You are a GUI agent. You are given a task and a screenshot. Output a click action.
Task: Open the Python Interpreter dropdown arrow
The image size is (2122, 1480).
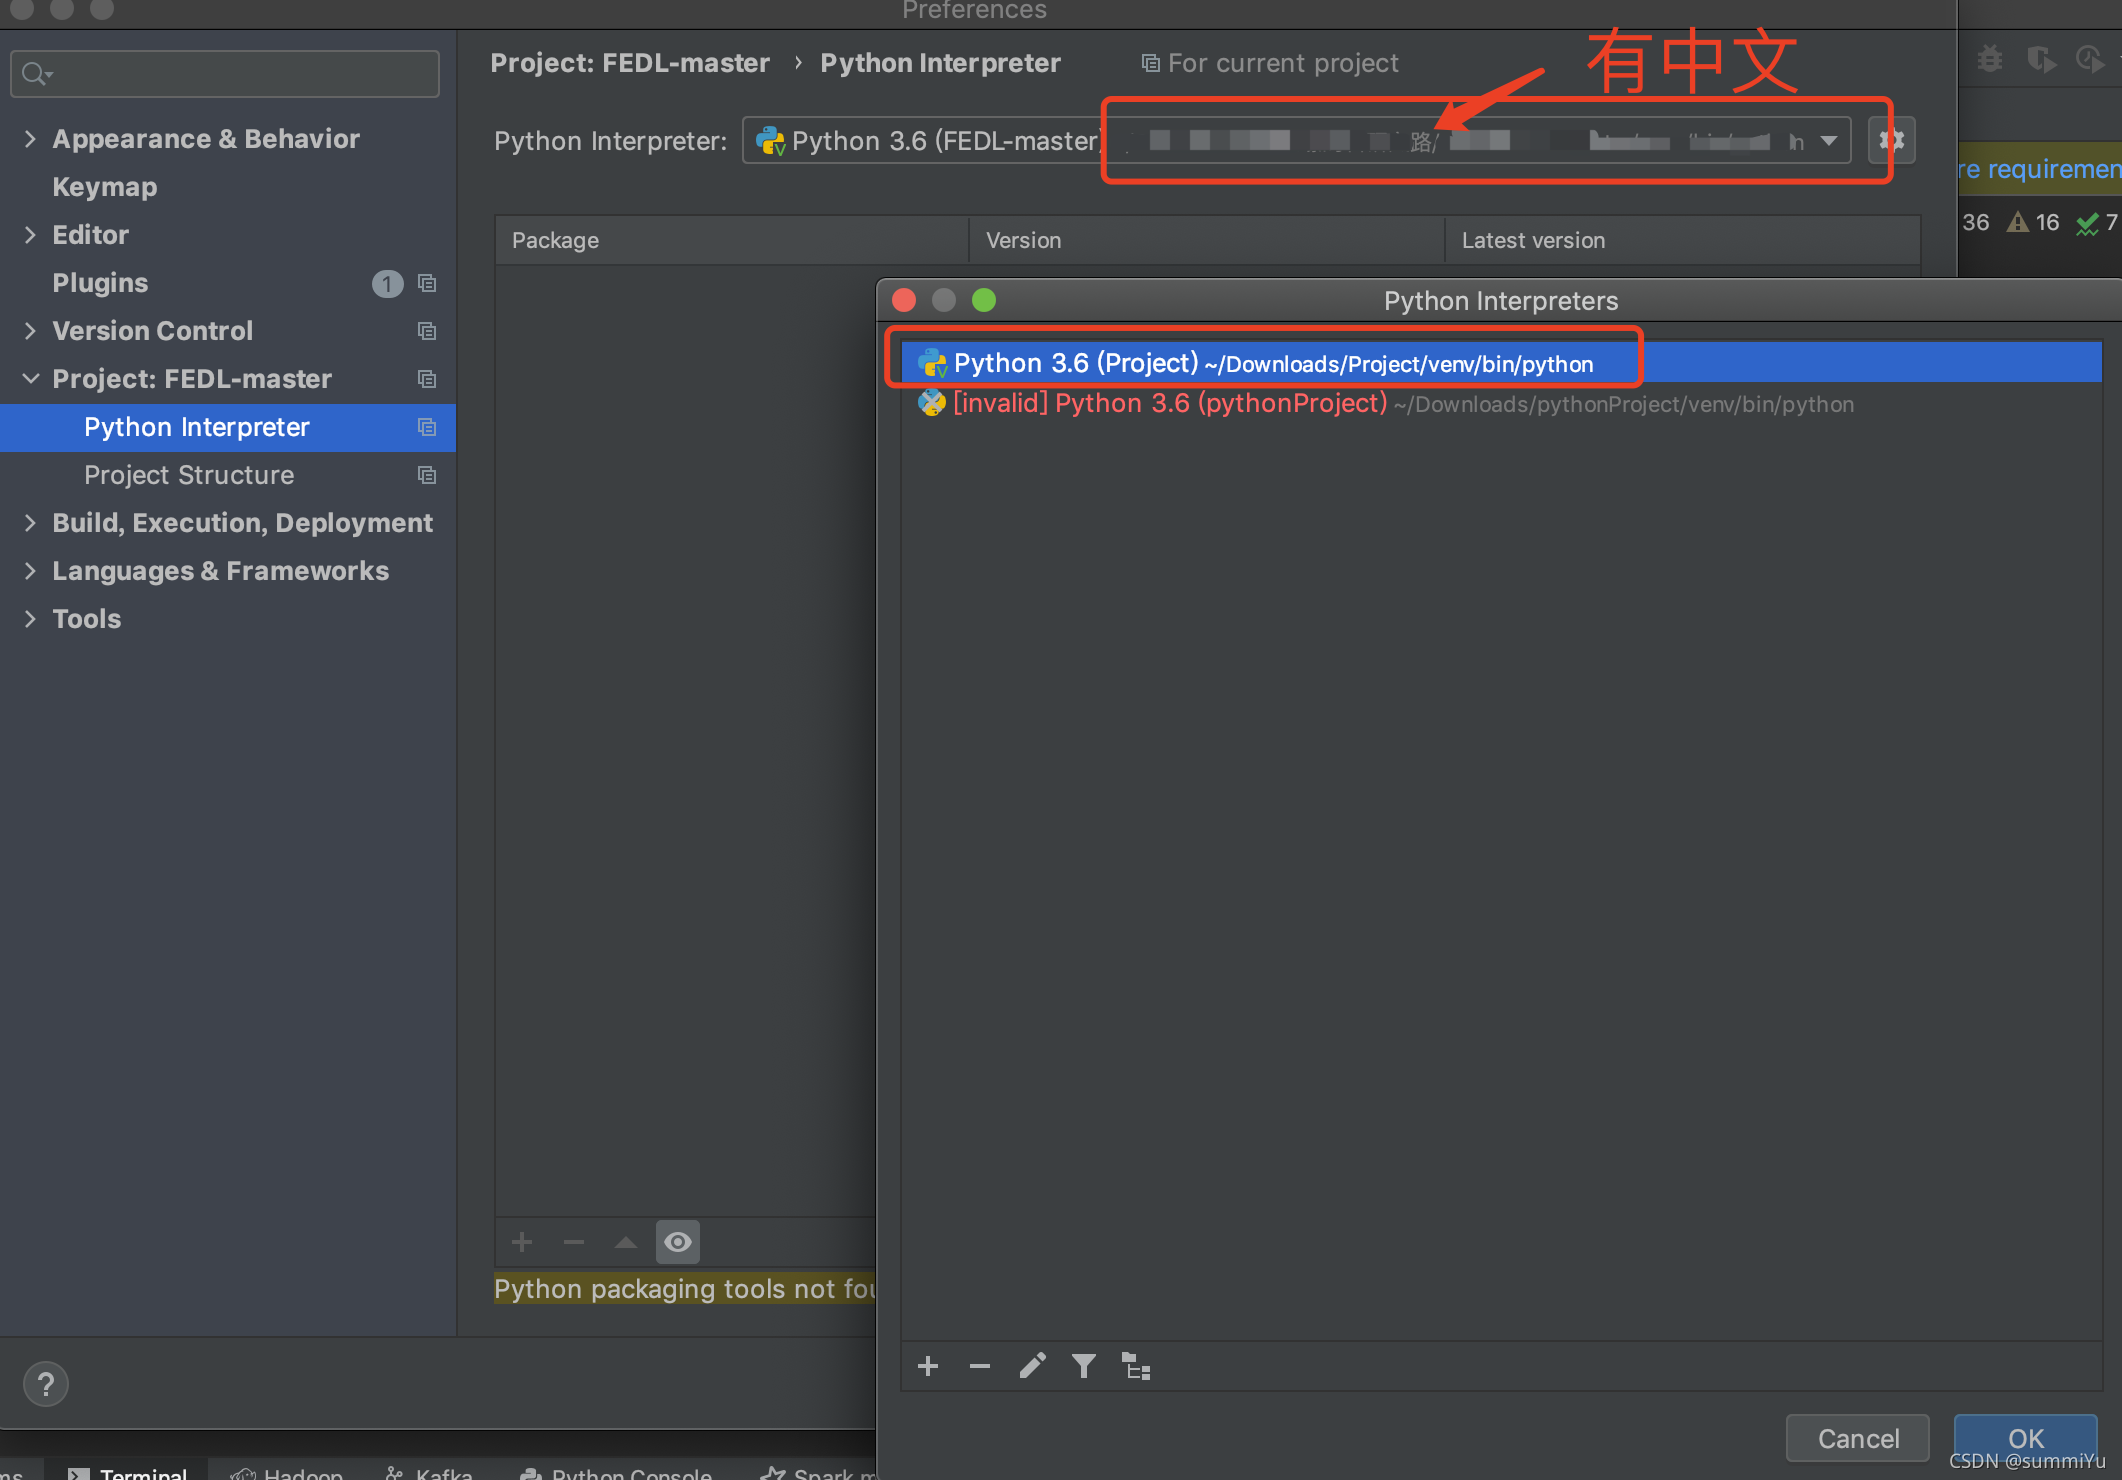(x=1829, y=141)
